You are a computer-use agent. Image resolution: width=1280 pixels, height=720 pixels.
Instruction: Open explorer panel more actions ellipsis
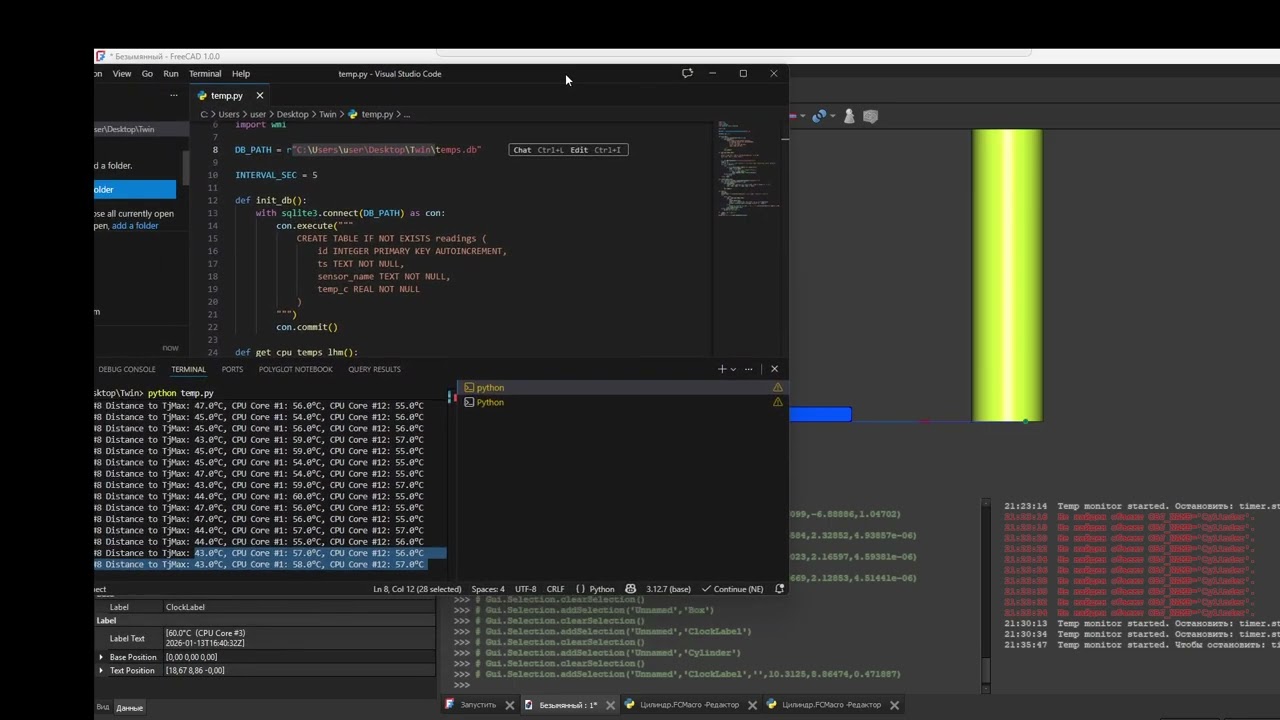point(174,96)
